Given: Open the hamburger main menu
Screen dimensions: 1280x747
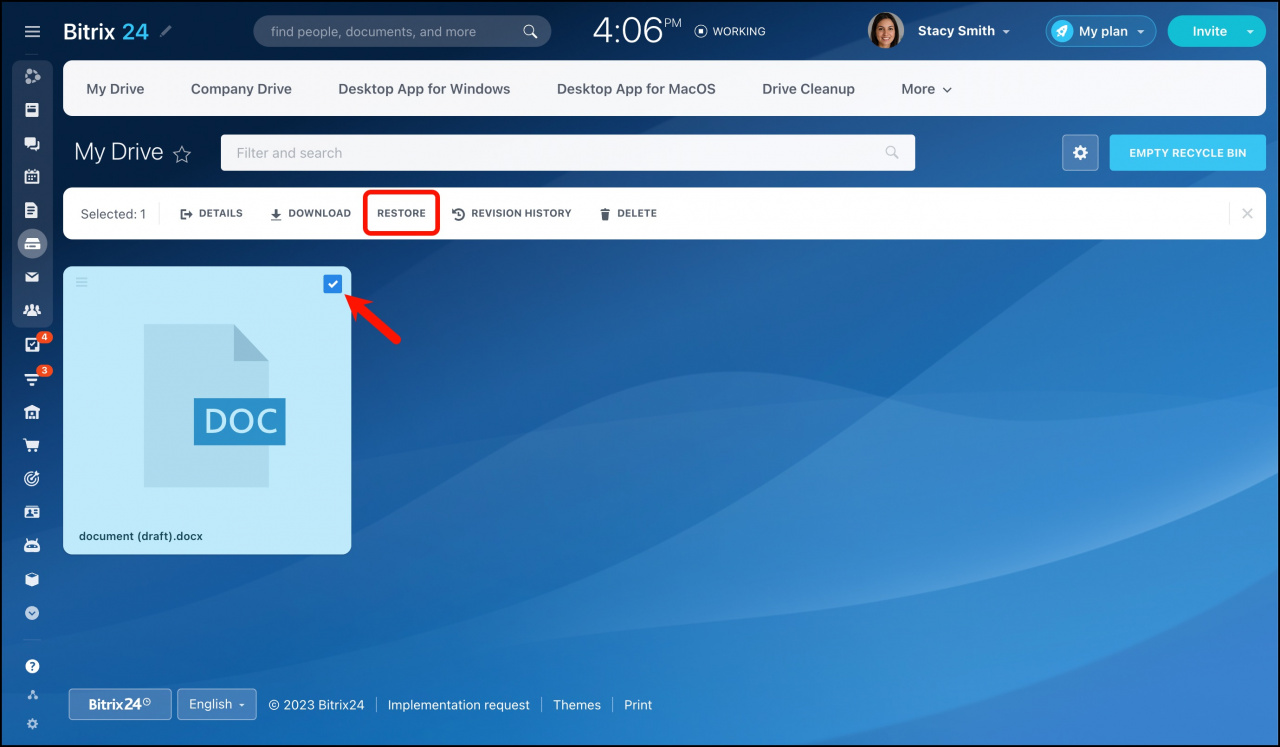Looking at the screenshot, I should click(32, 32).
